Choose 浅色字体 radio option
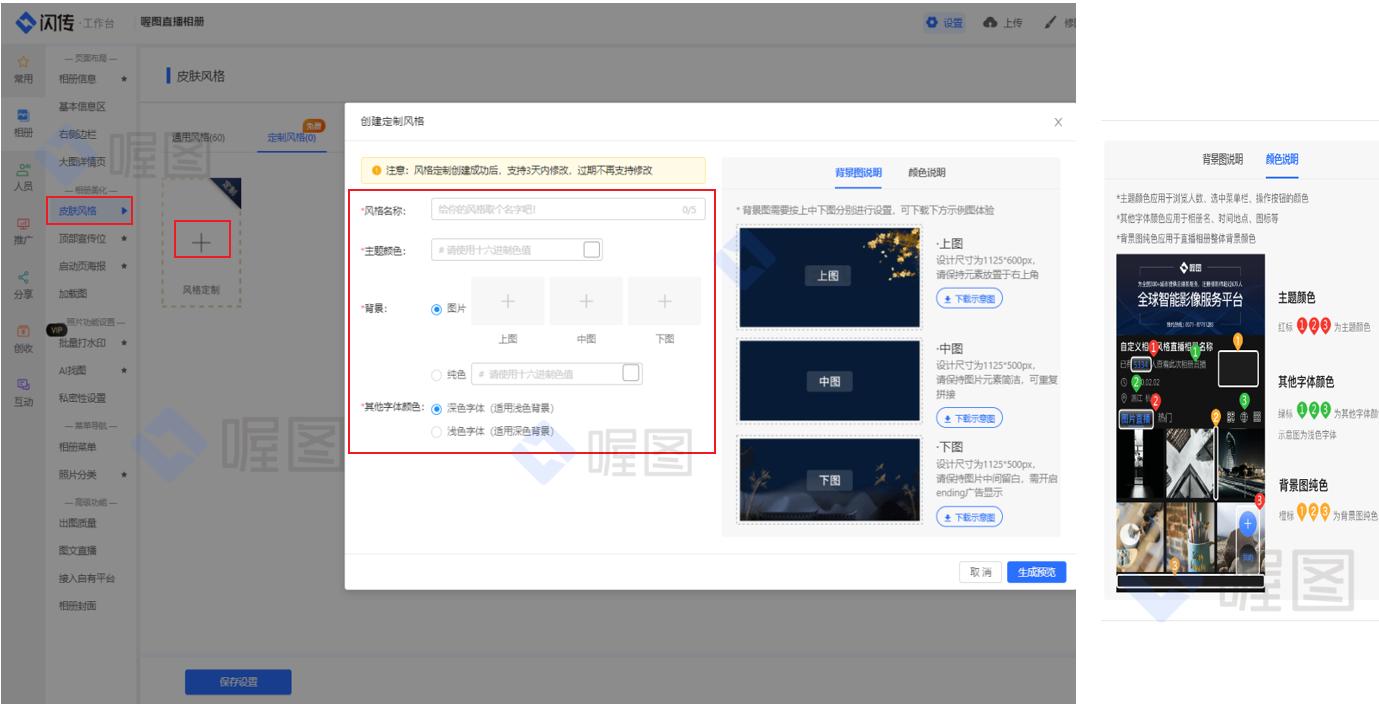This screenshot has width=1379, height=709. pos(436,432)
